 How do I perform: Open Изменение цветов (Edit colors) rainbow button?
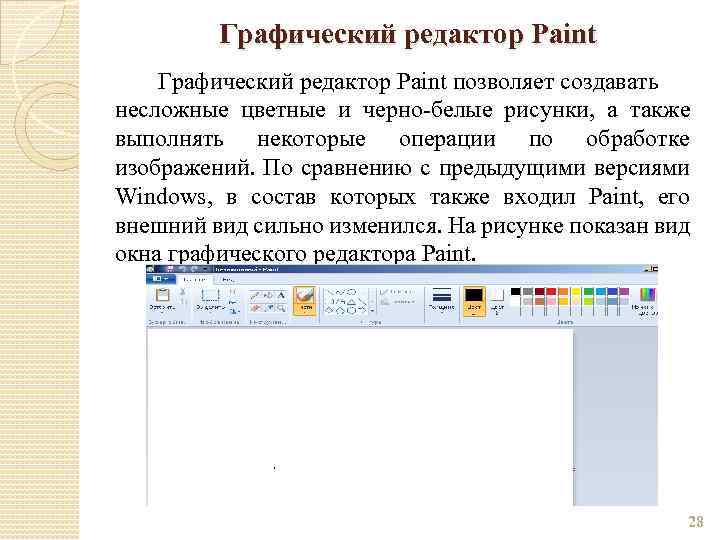coord(646,301)
